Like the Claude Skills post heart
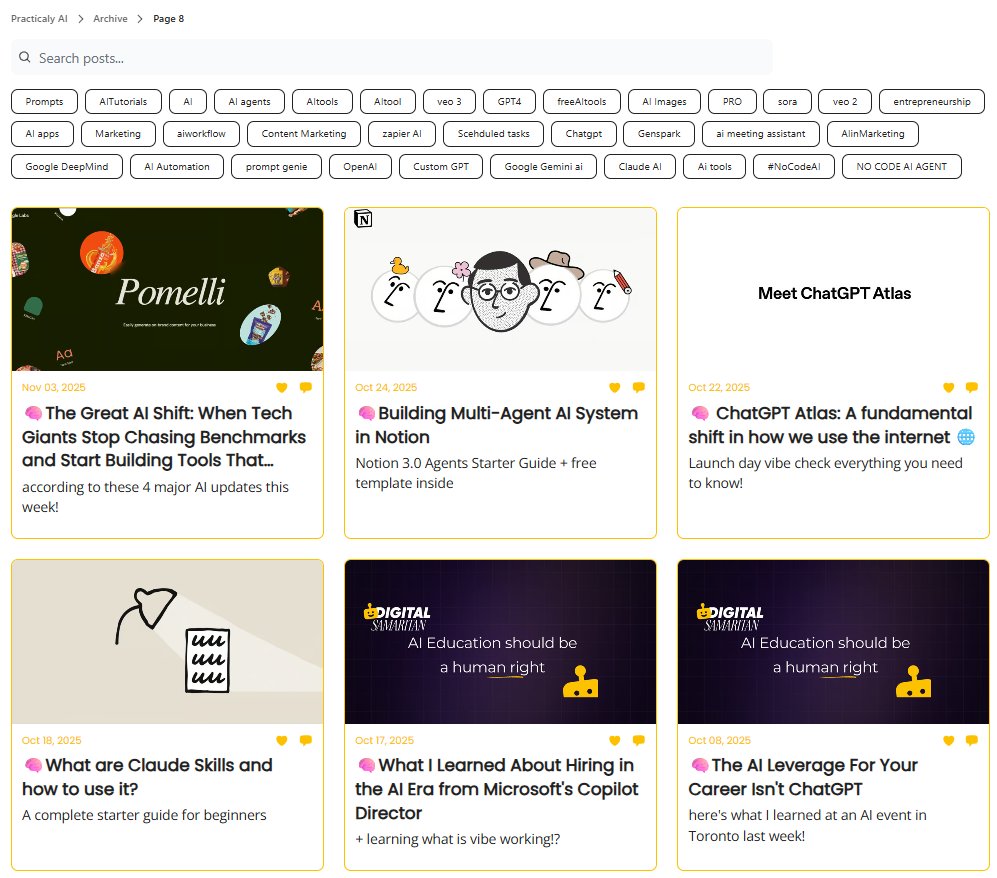Screen dimensions: 997x878 point(282,740)
